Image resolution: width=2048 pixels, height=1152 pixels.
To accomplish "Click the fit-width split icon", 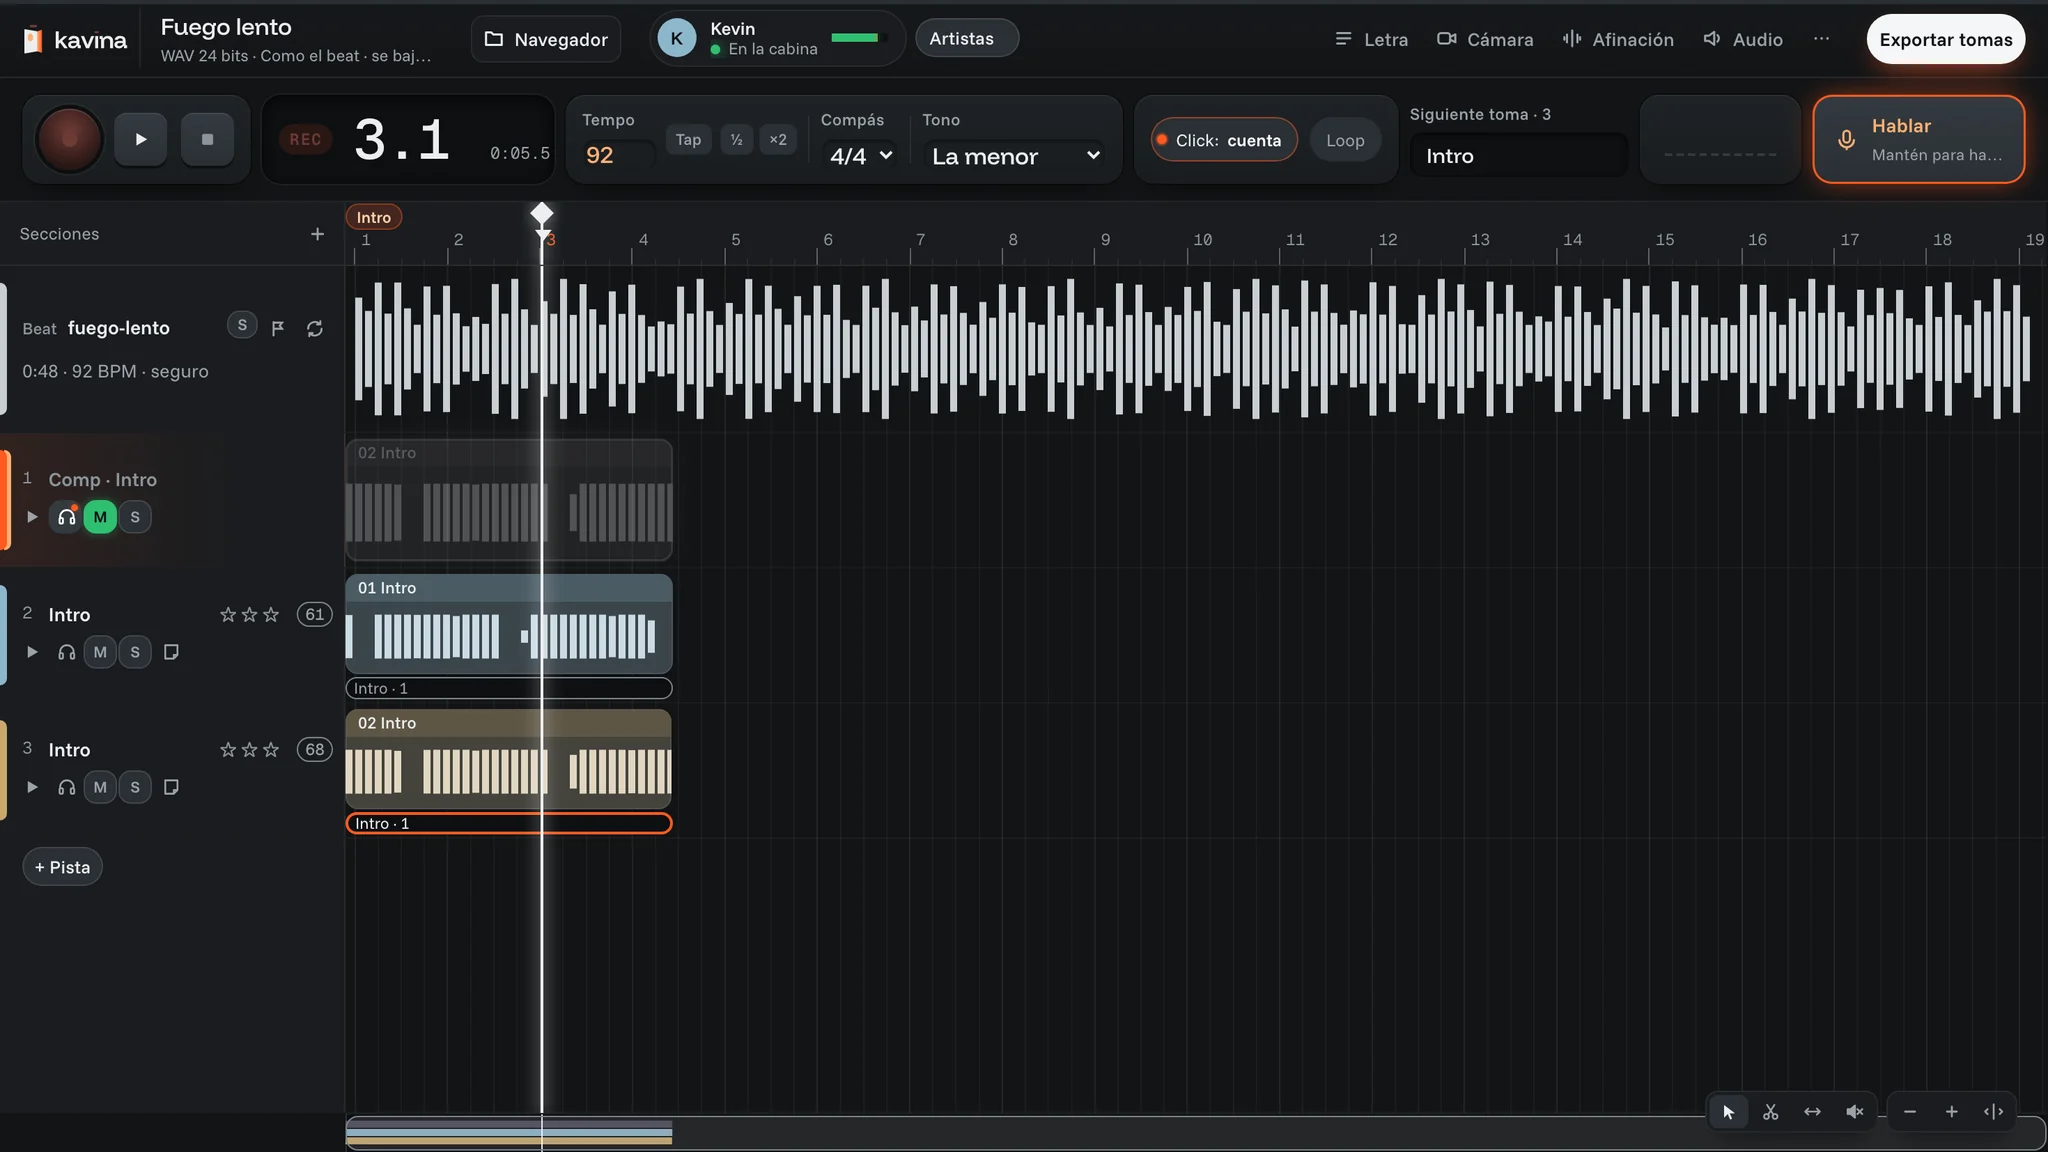I will point(1993,1112).
